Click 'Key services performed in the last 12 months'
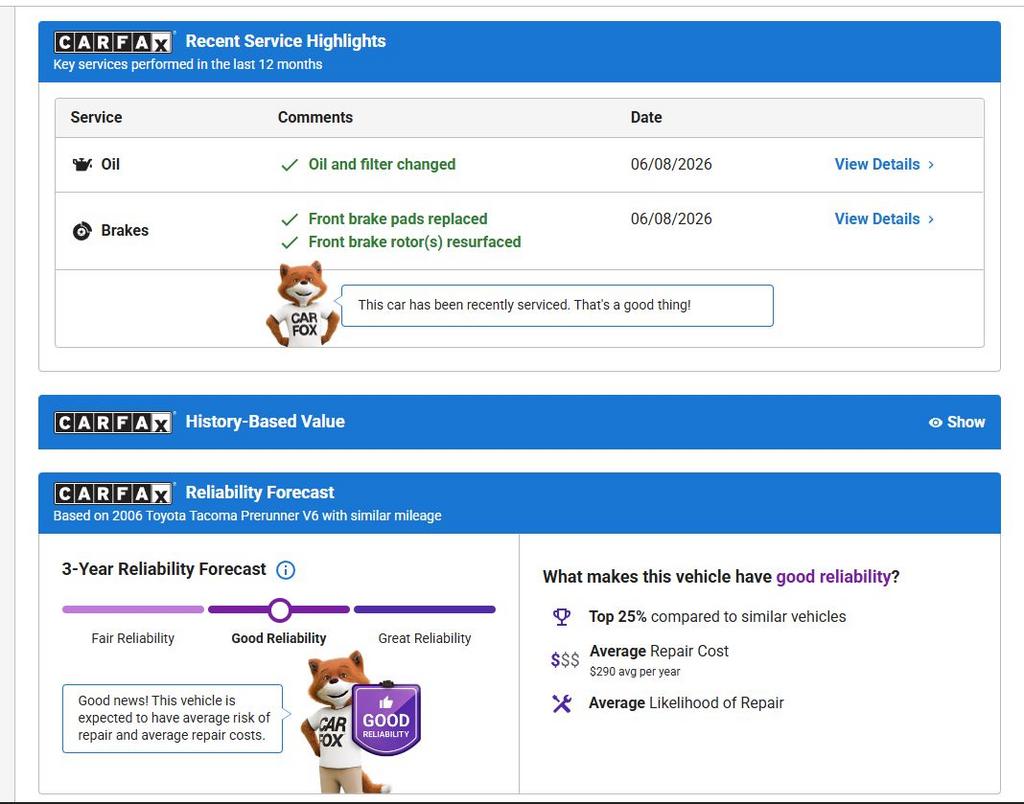 (x=187, y=65)
